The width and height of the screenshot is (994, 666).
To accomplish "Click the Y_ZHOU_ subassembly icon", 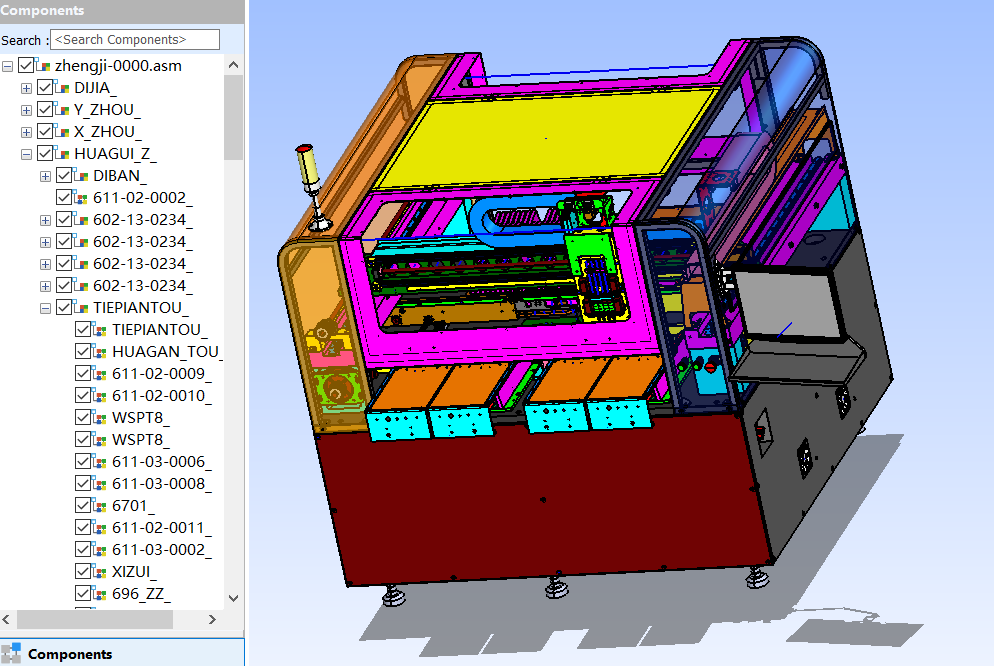I will tap(64, 110).
